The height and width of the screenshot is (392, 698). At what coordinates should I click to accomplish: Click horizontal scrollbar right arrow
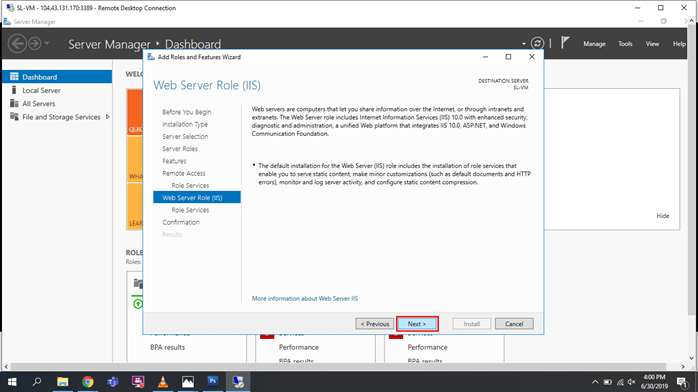(683, 367)
